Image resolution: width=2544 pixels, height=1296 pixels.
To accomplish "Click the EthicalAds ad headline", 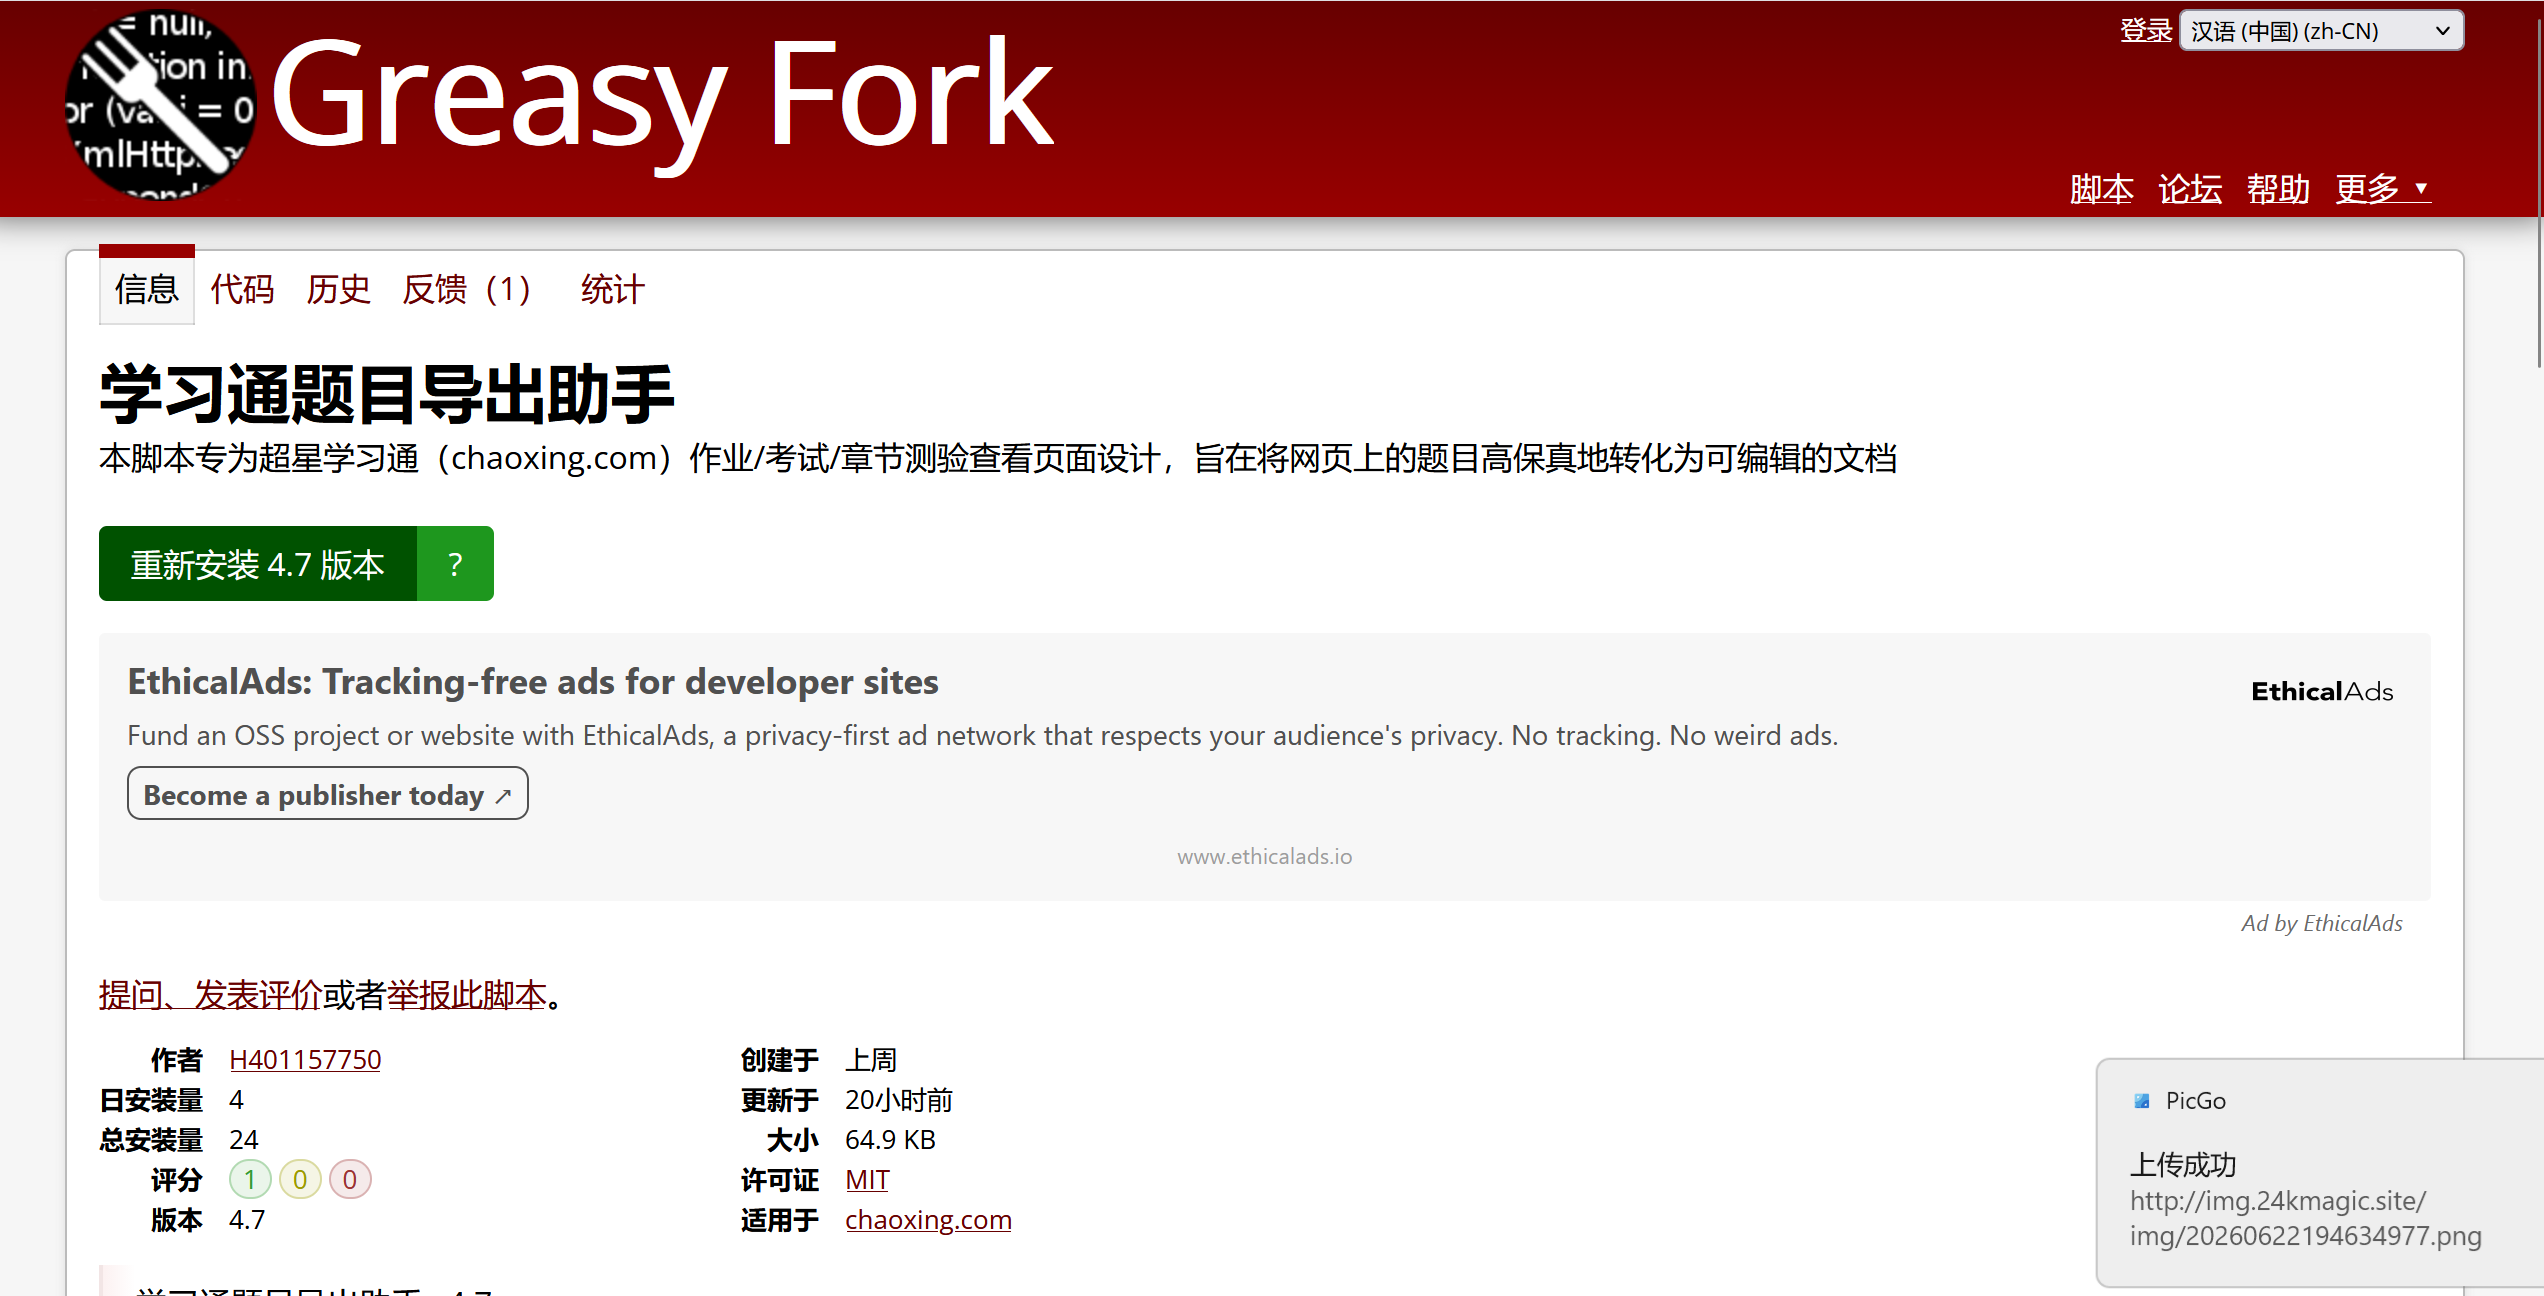I will [533, 681].
